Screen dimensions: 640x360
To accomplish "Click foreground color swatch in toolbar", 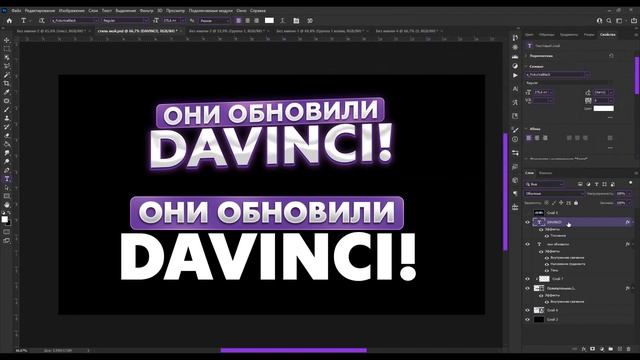I will [4, 219].
